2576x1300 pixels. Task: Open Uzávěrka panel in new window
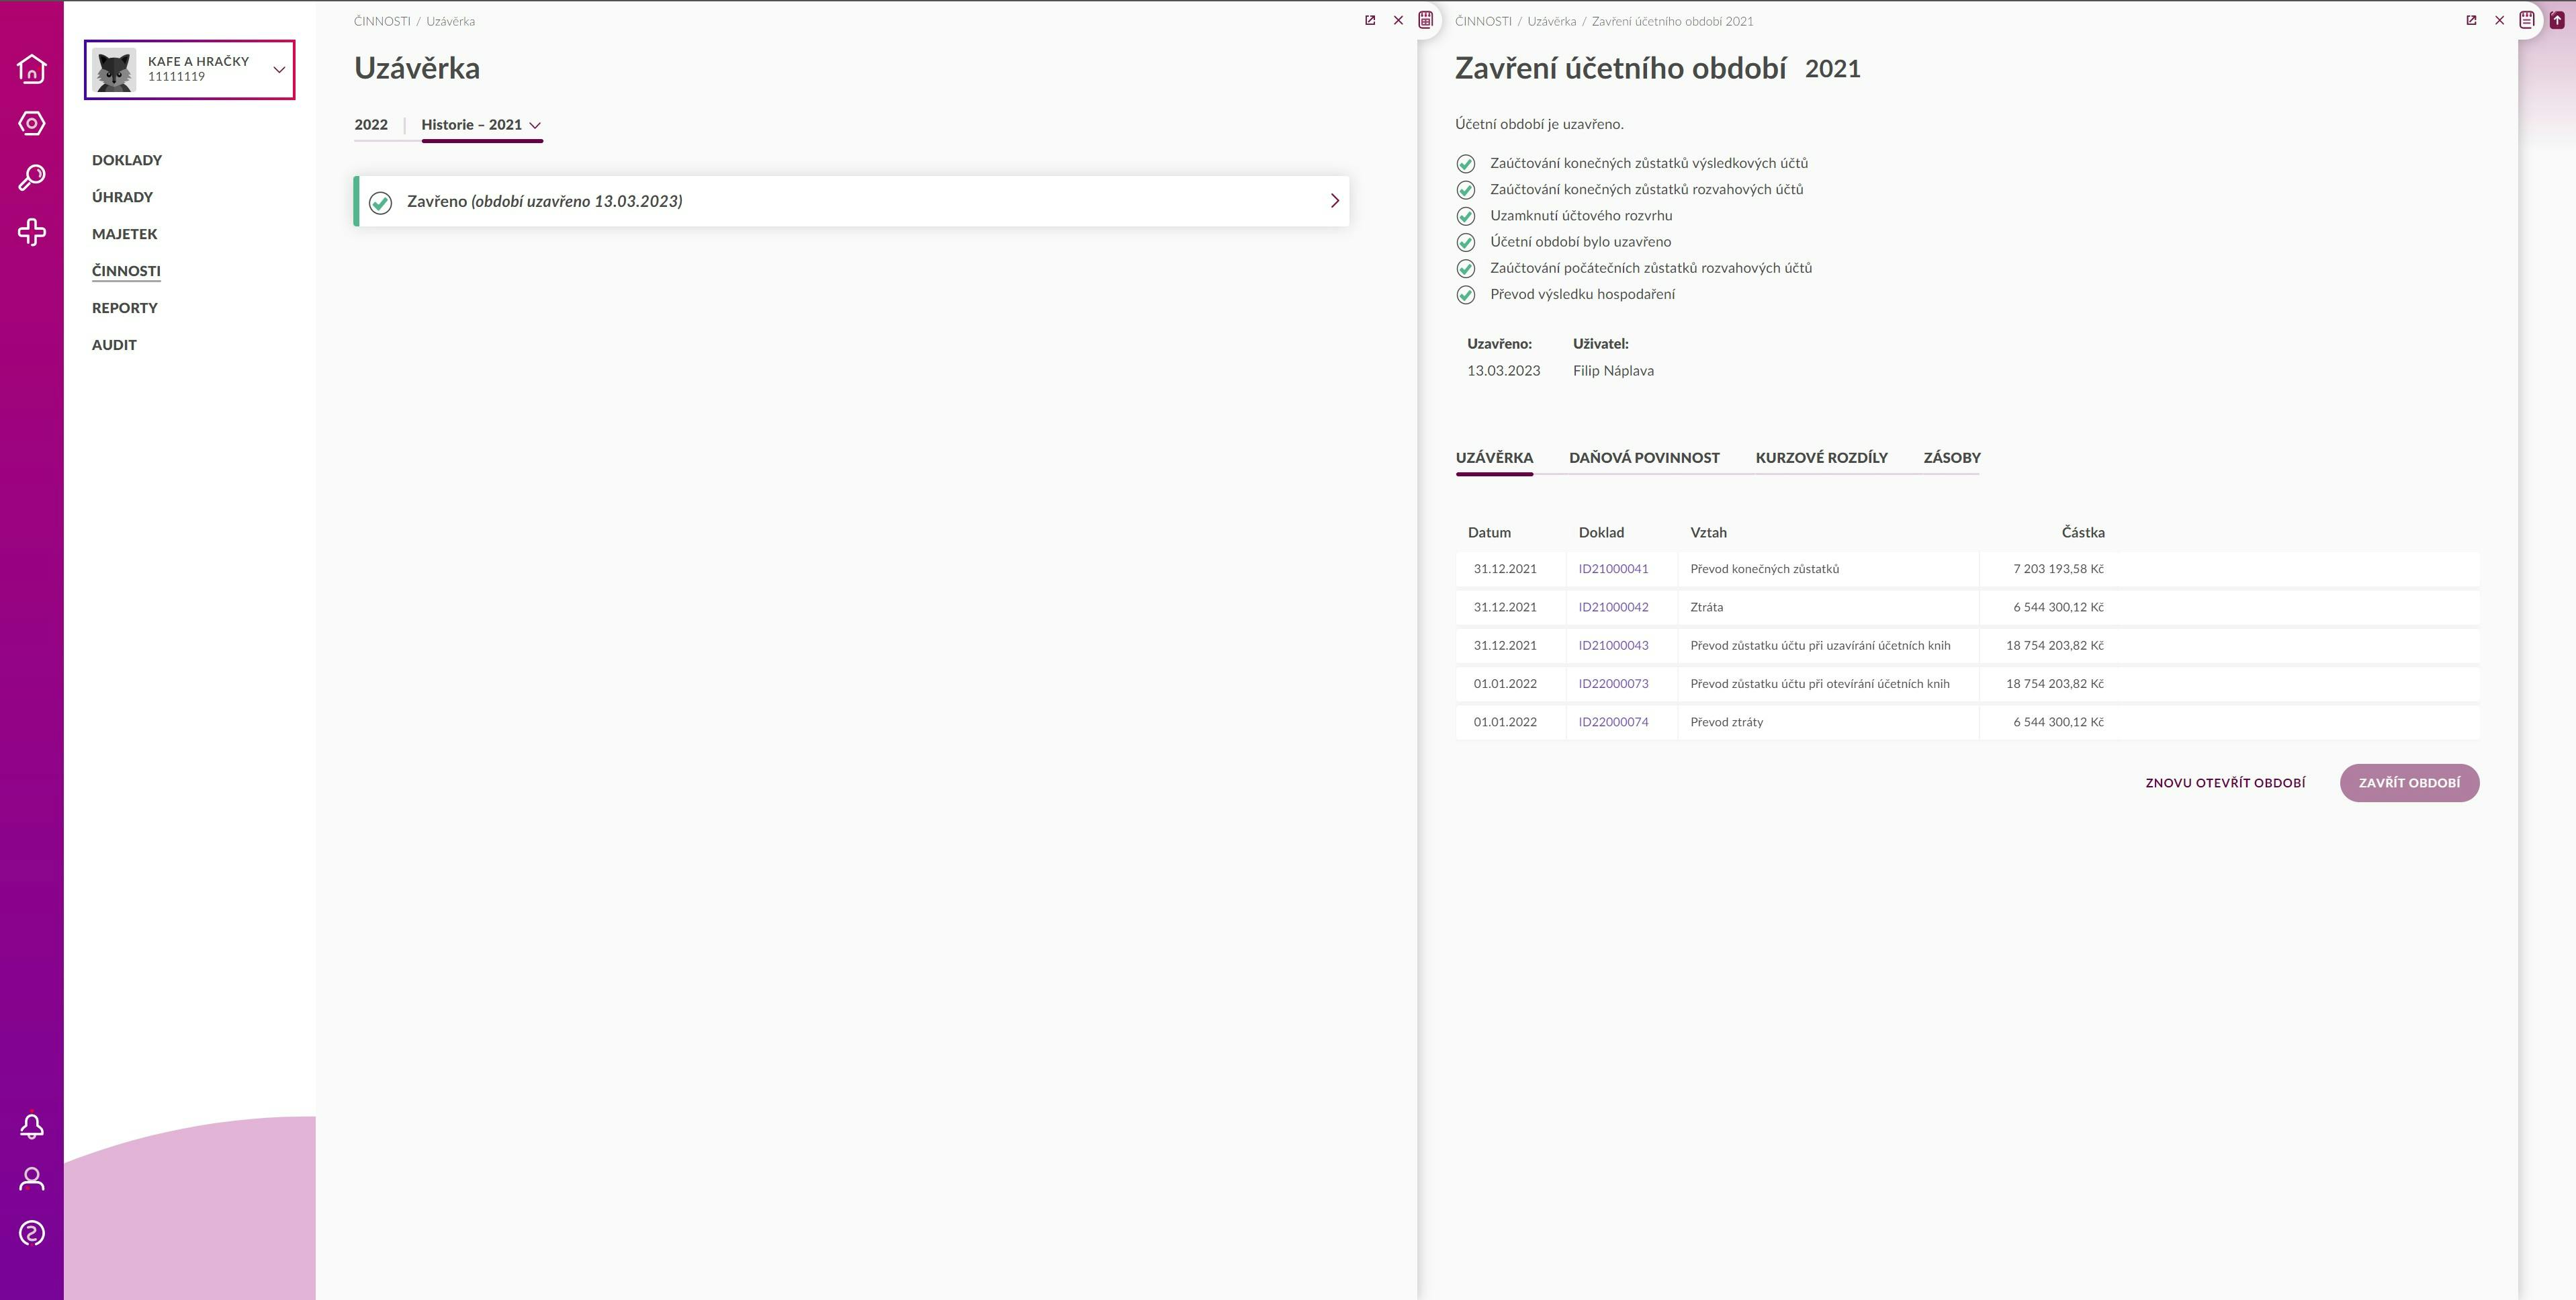point(1370,20)
